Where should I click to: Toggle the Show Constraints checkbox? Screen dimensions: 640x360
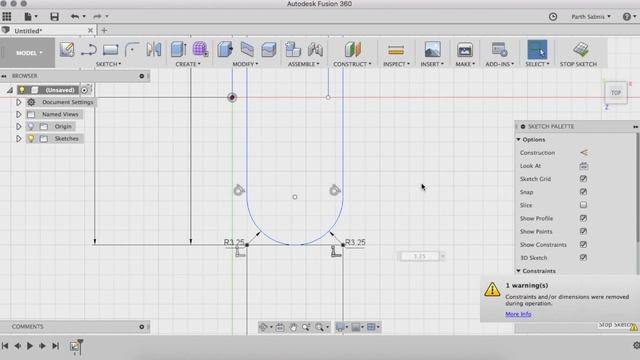(583, 244)
